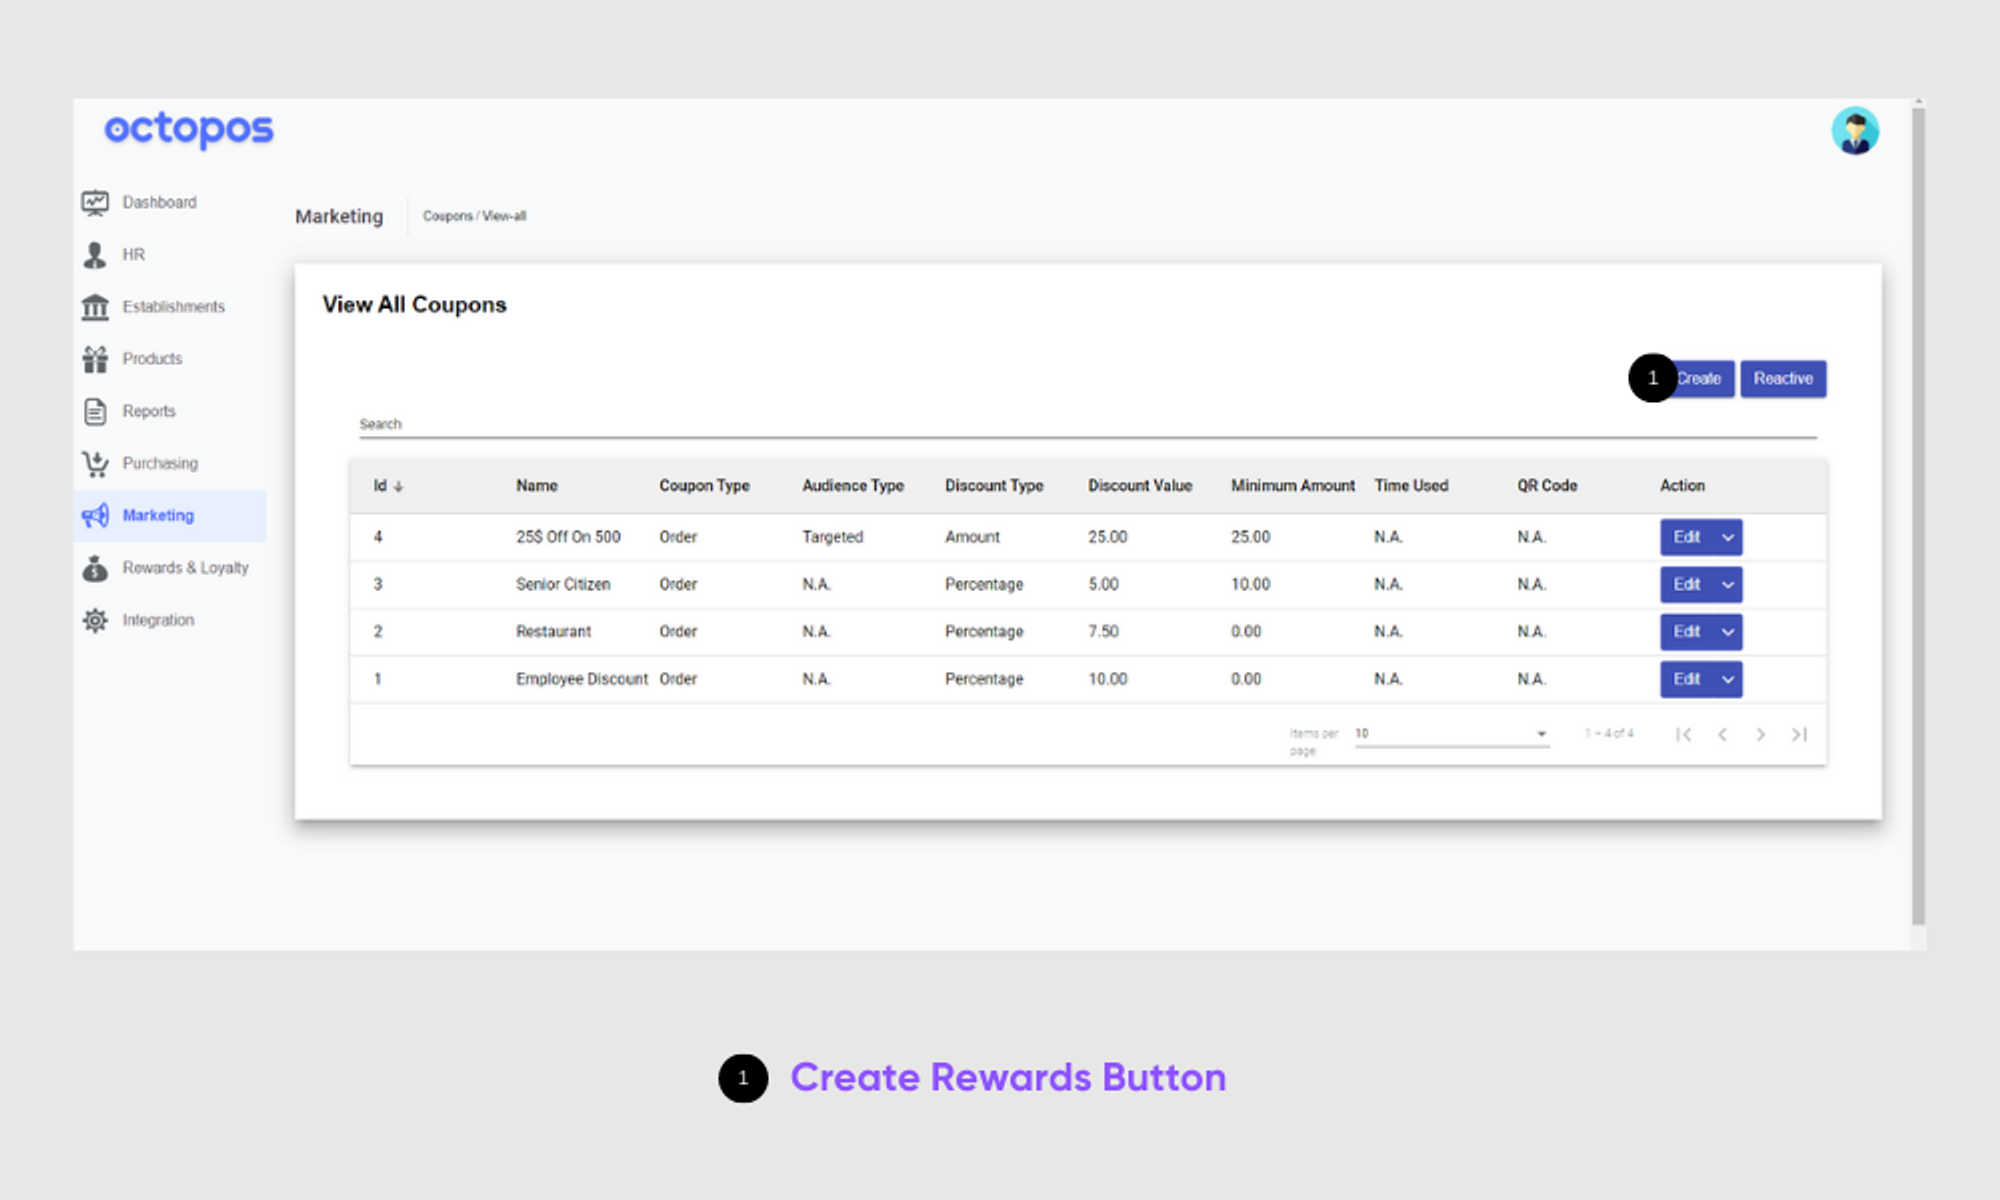Click user profile avatar icon top right
The image size is (2000, 1200).
1856,131
